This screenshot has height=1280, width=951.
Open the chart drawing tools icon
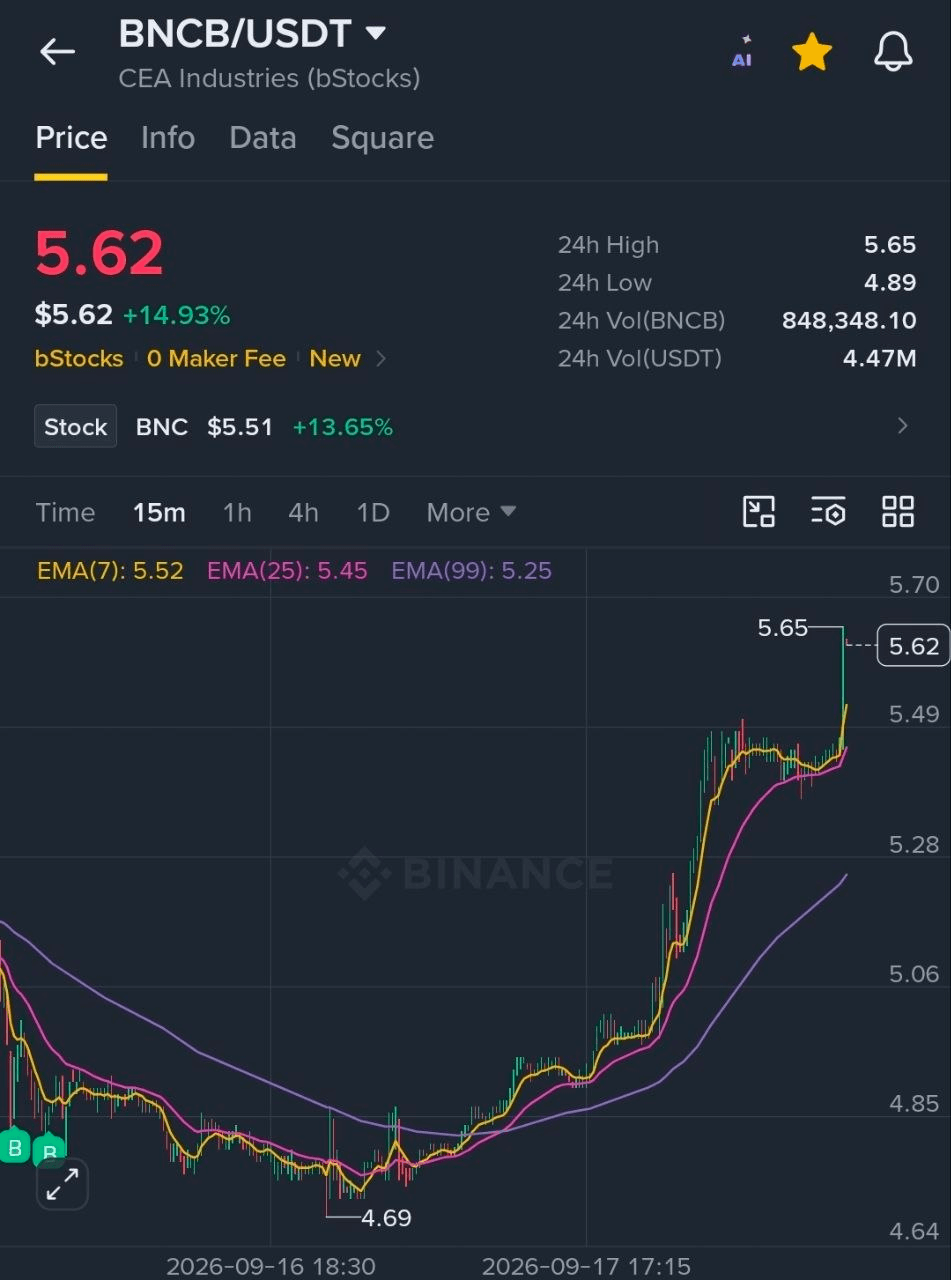tap(759, 512)
